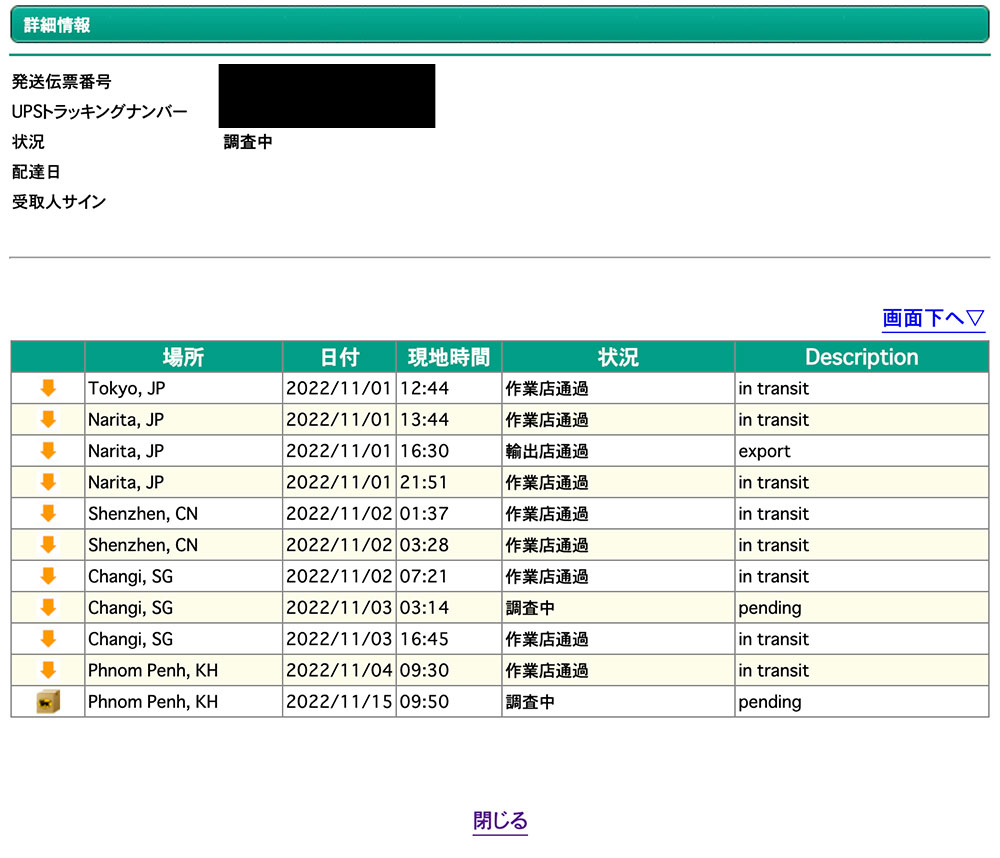Click the 受取人サイン label
Image resolution: width=1000 pixels, height=858 pixels.
coord(59,202)
